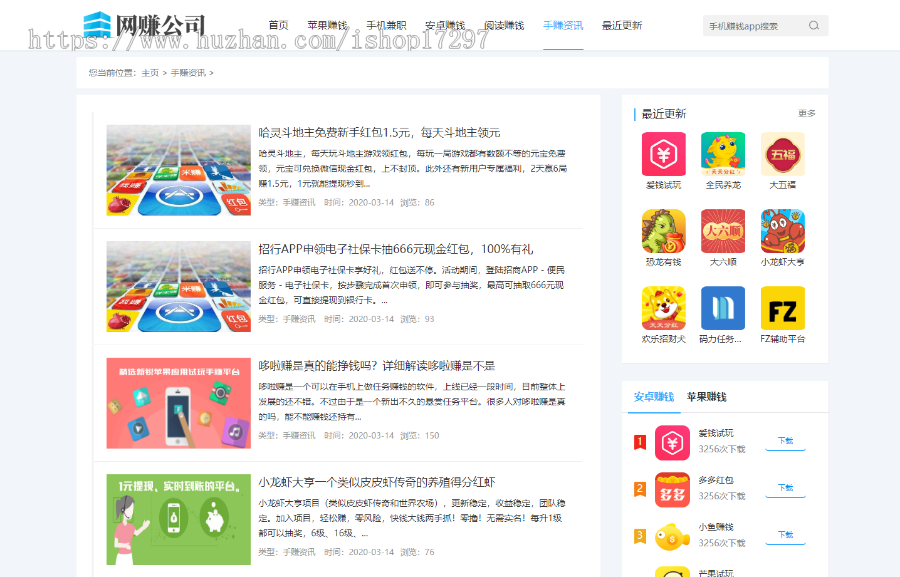Click the search magnifier icon

coord(814,26)
